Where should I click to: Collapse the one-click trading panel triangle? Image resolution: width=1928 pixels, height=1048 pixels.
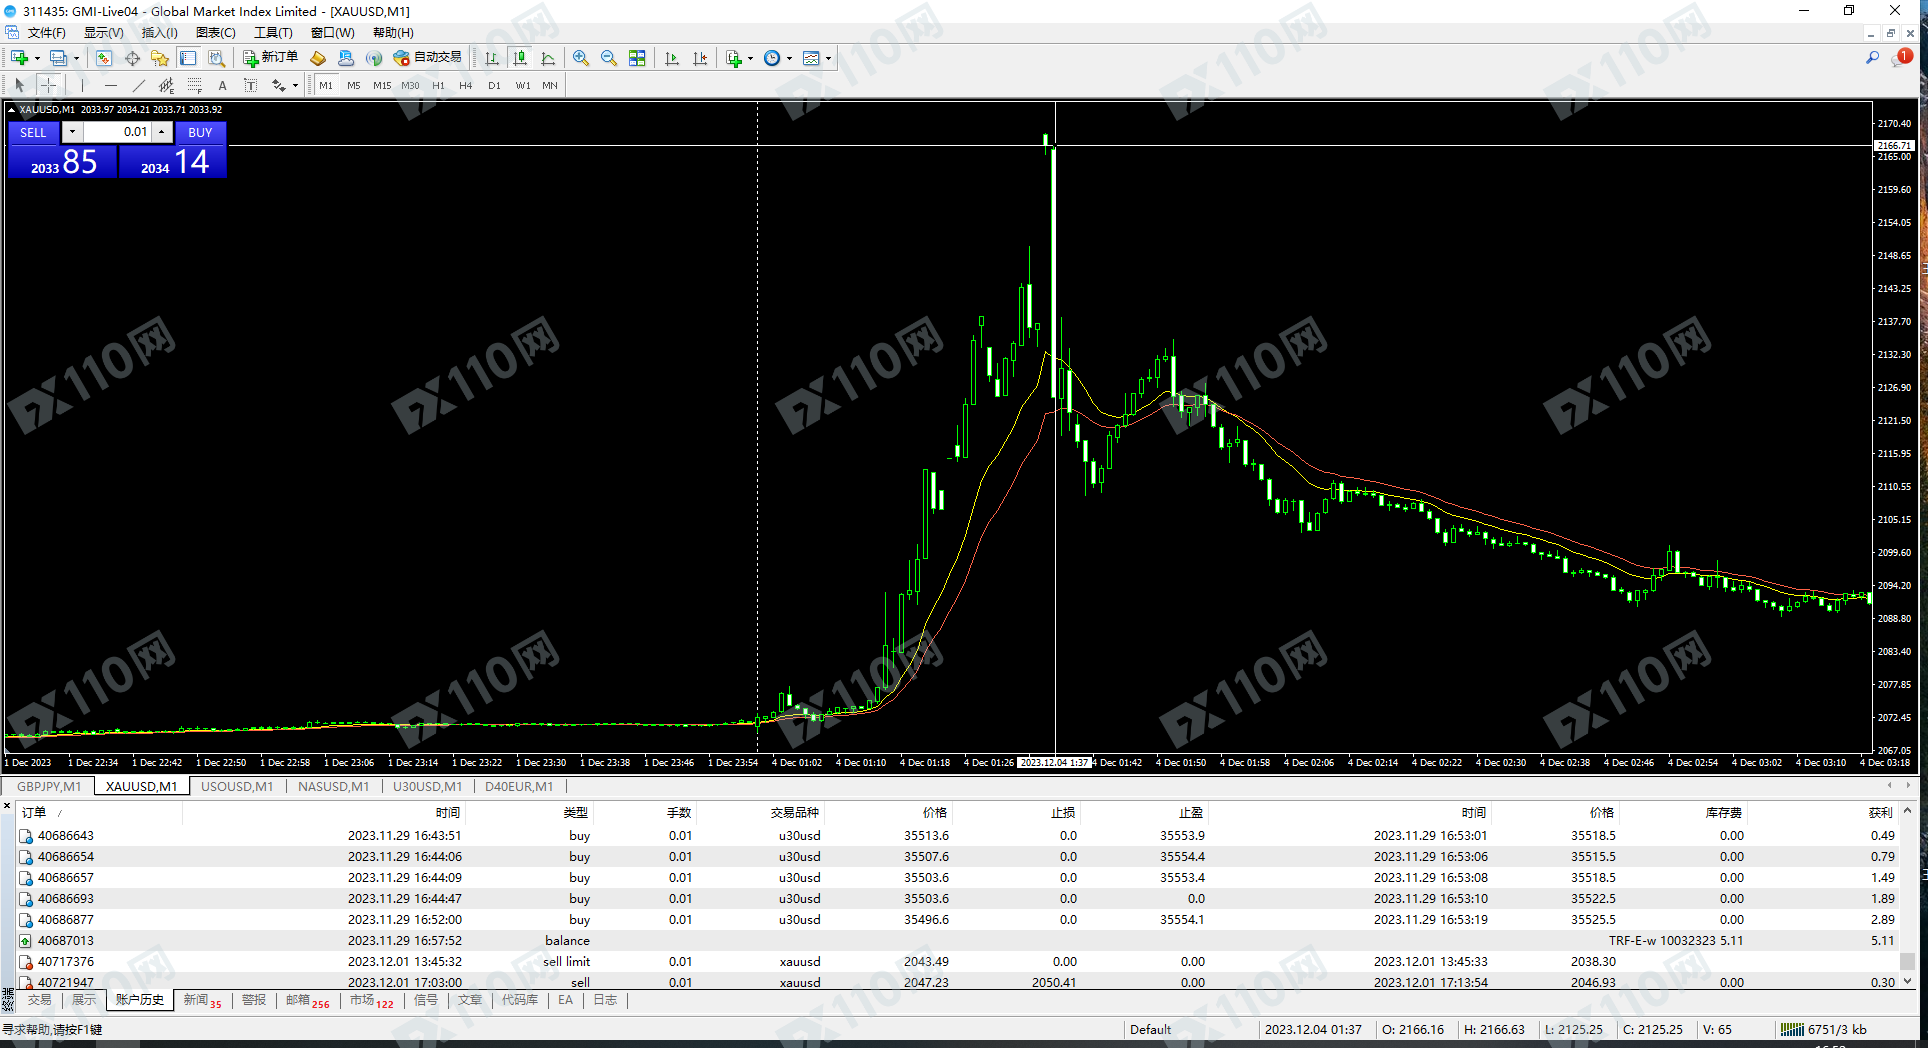[x=11, y=110]
